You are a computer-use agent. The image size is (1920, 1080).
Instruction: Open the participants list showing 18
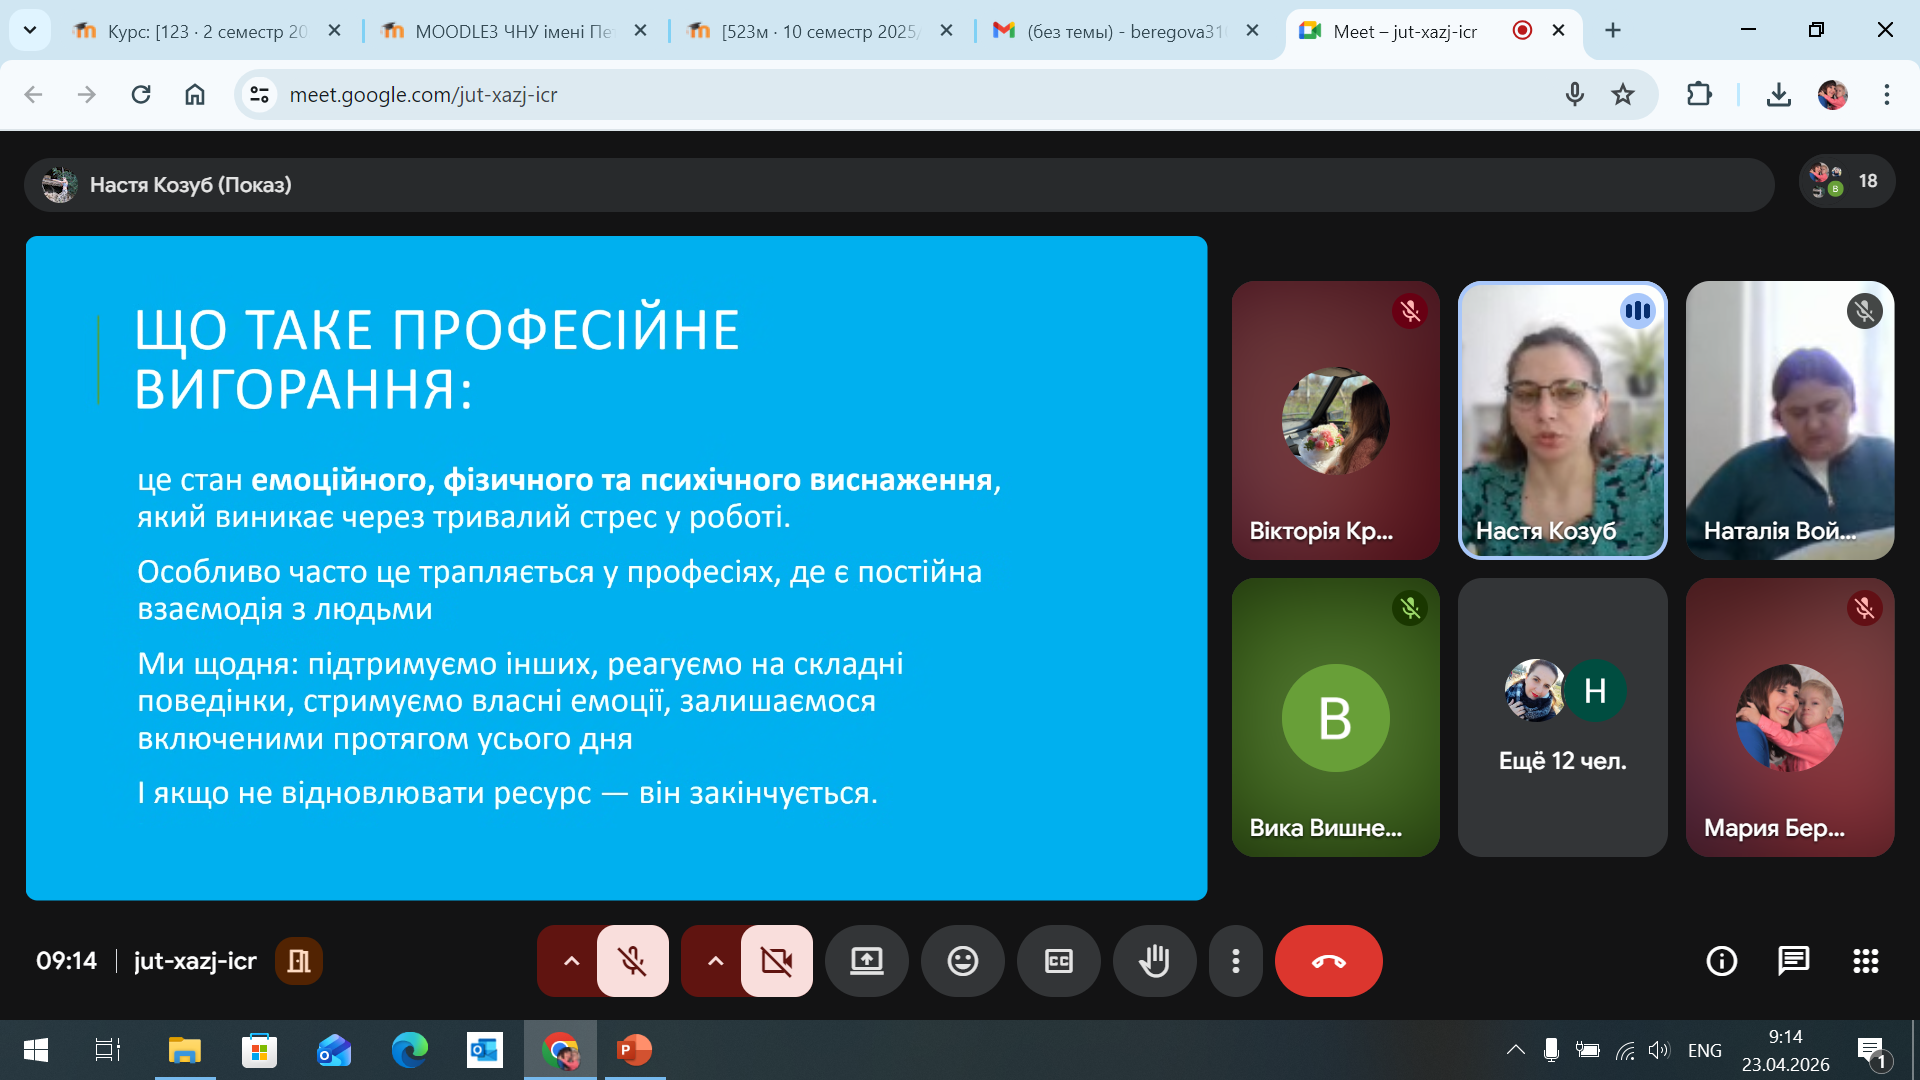(1846, 181)
